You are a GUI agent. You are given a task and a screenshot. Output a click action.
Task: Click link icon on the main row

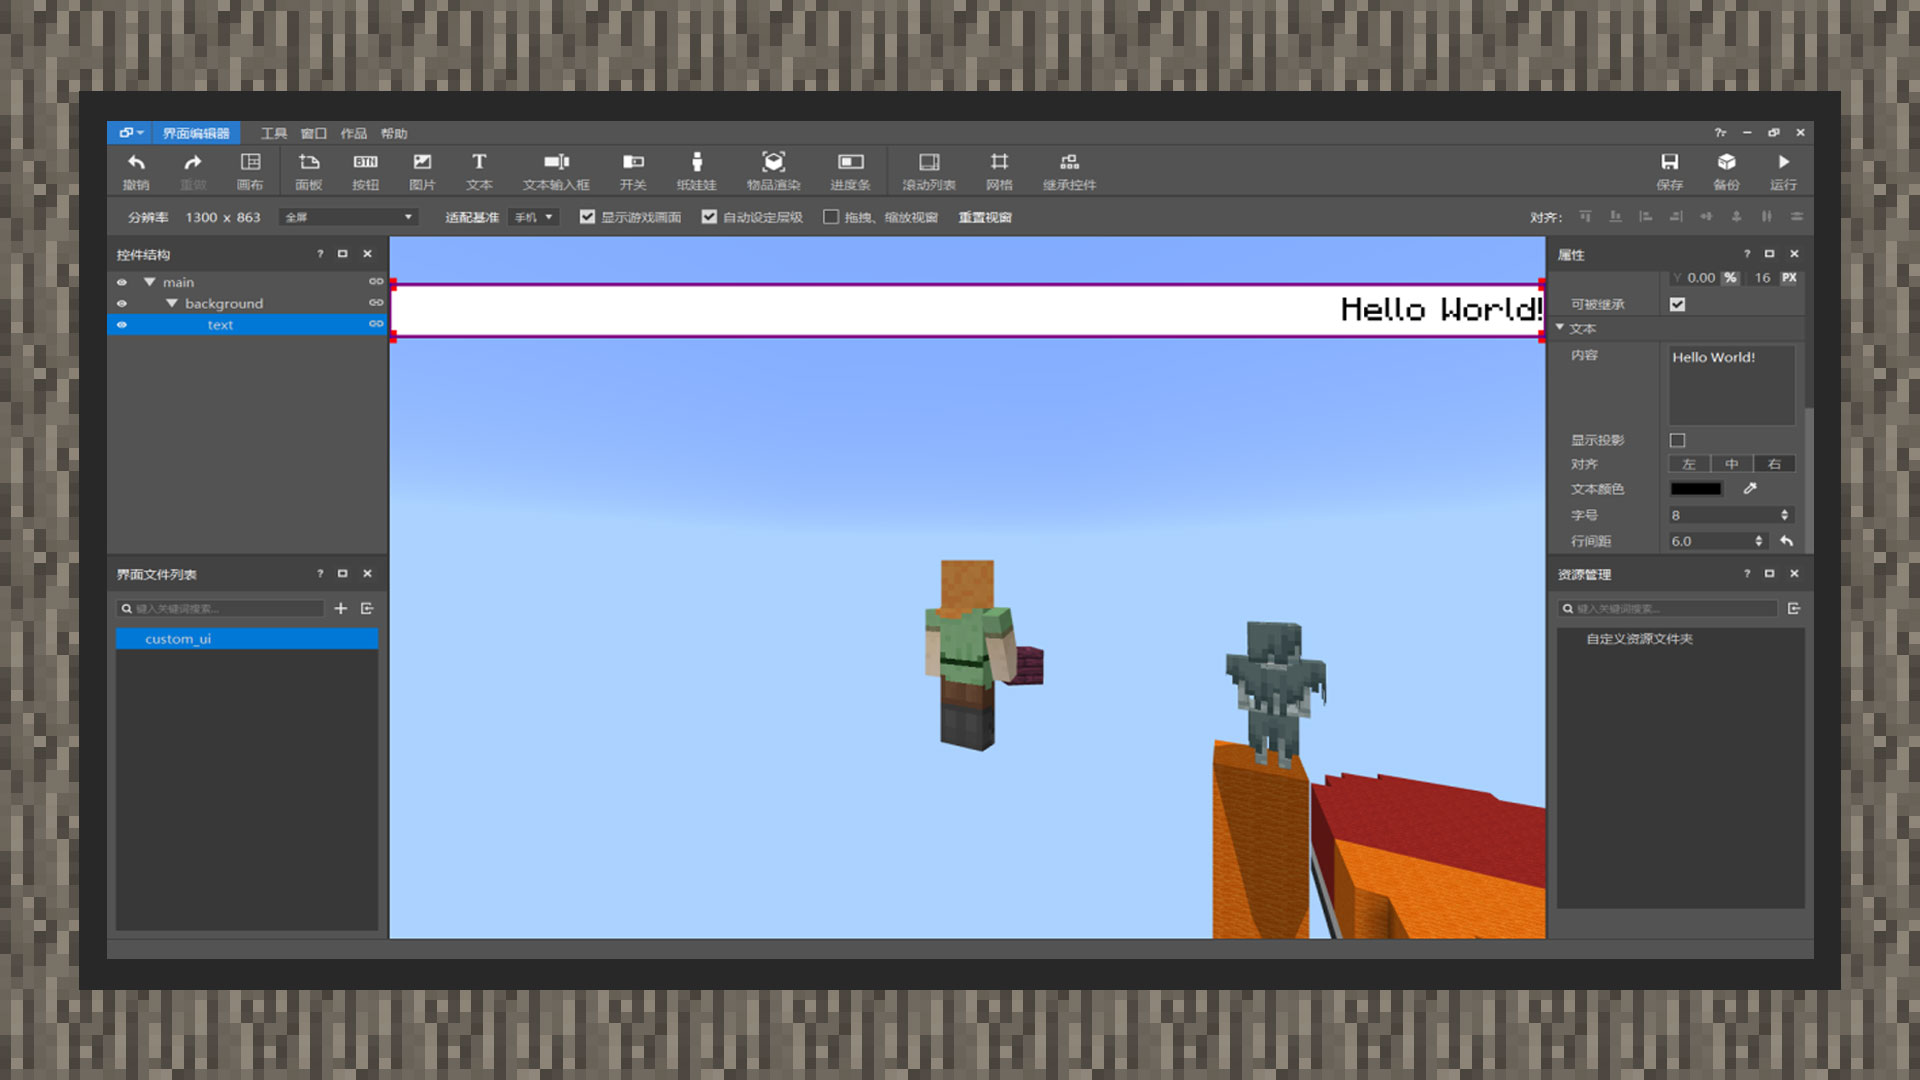[x=376, y=282]
